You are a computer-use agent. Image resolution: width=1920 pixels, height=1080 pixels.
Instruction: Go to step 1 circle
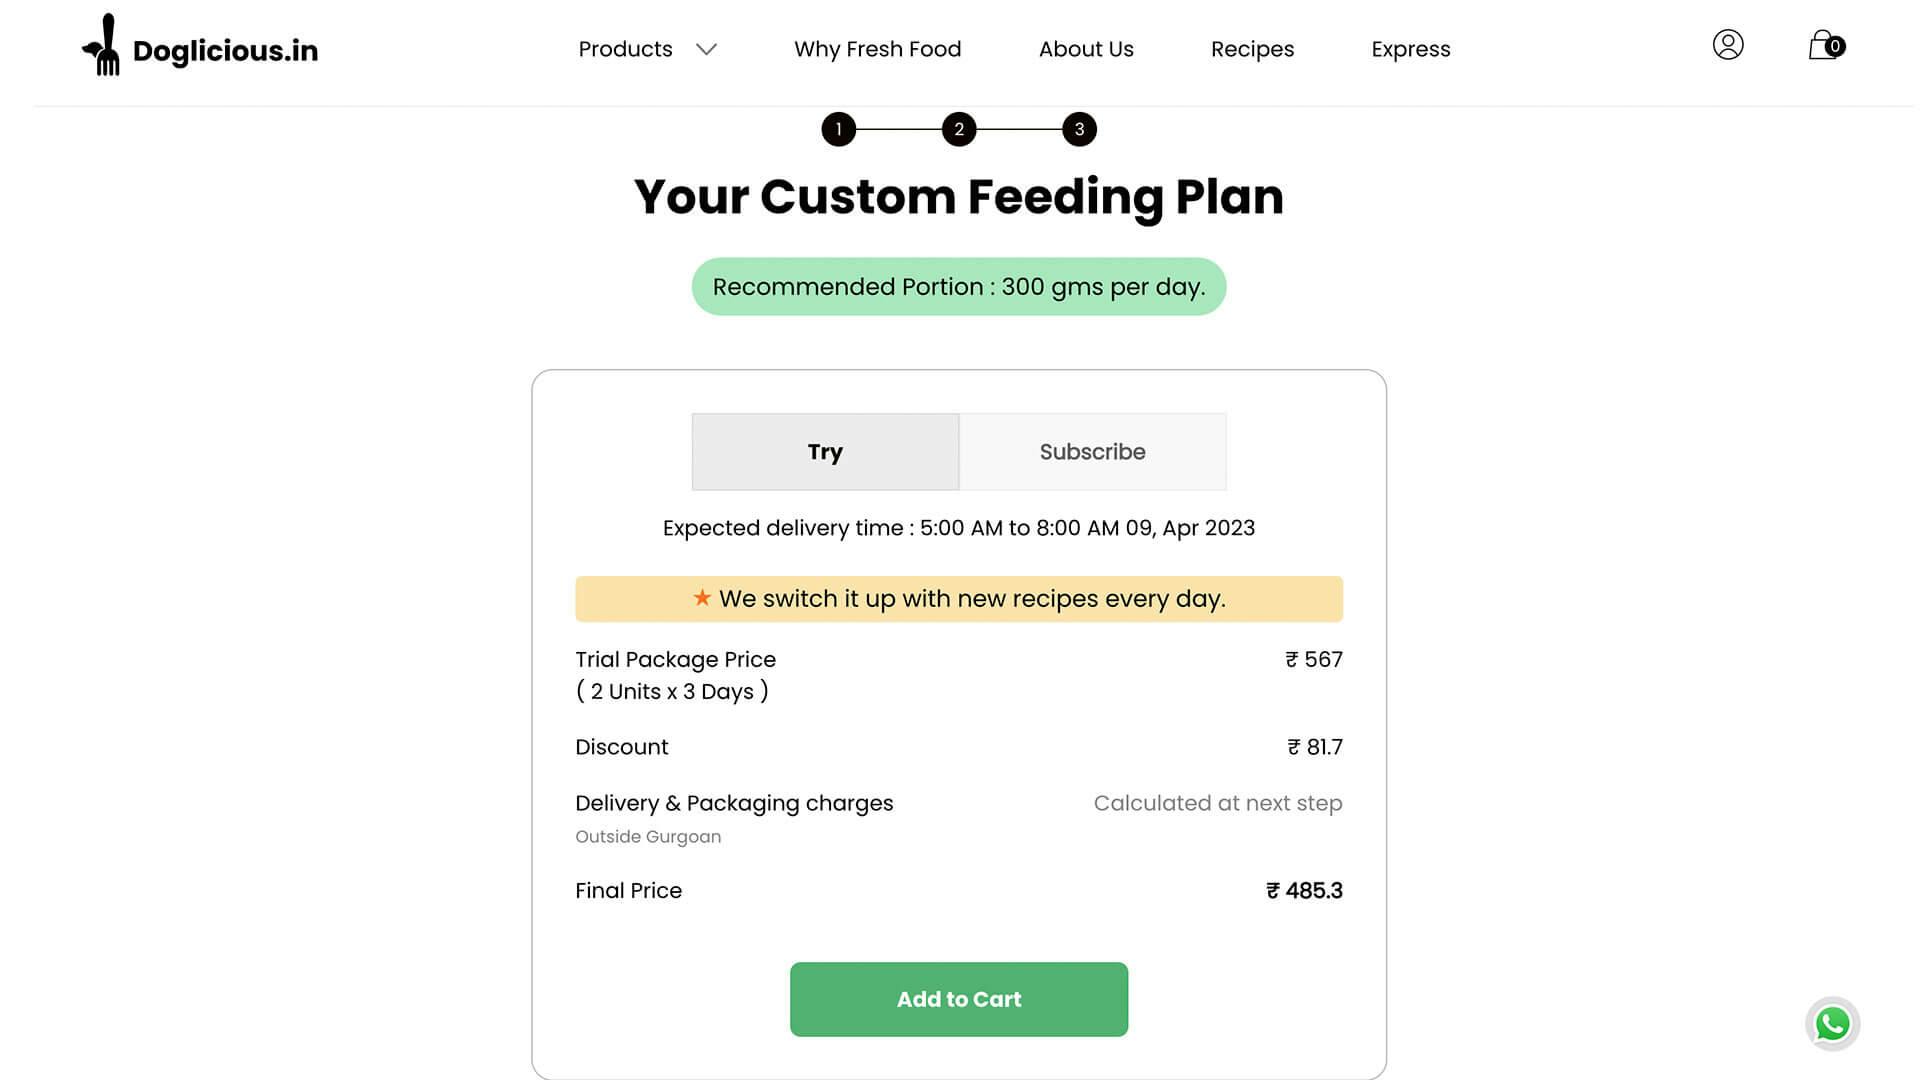pyautogui.click(x=838, y=129)
